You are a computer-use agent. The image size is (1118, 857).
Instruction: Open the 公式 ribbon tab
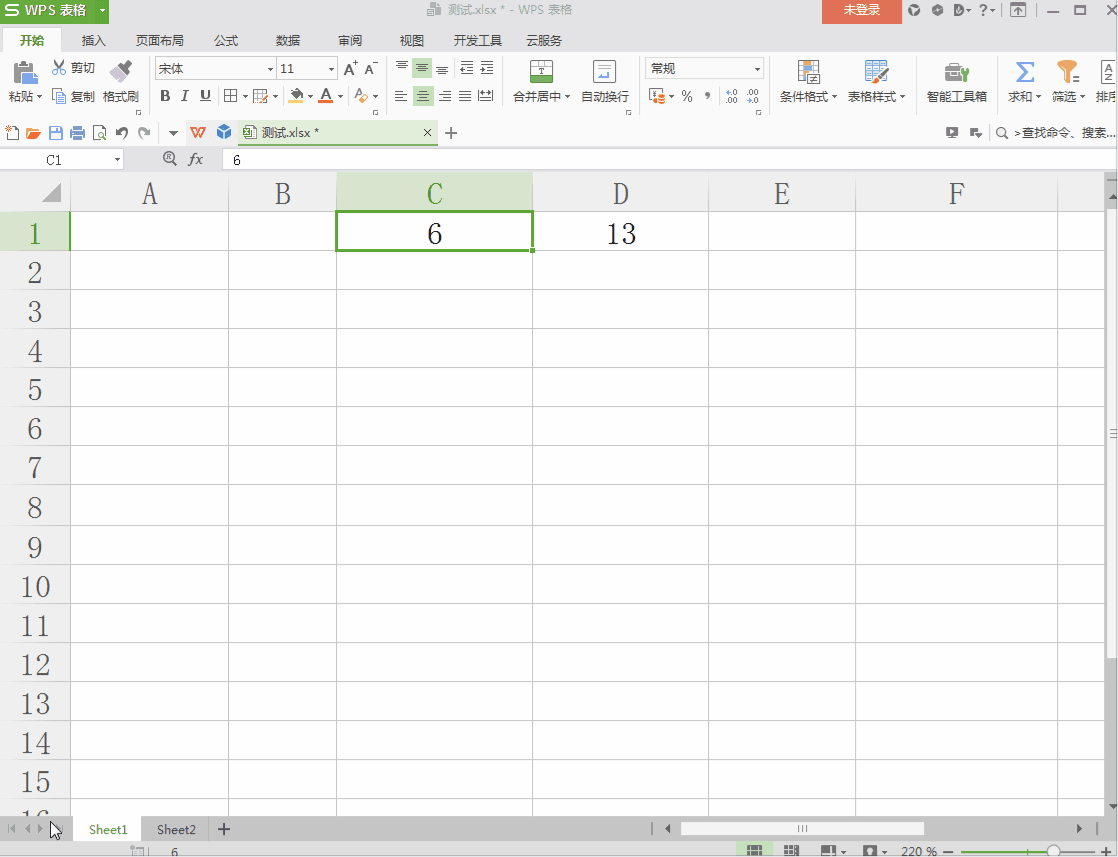click(226, 41)
